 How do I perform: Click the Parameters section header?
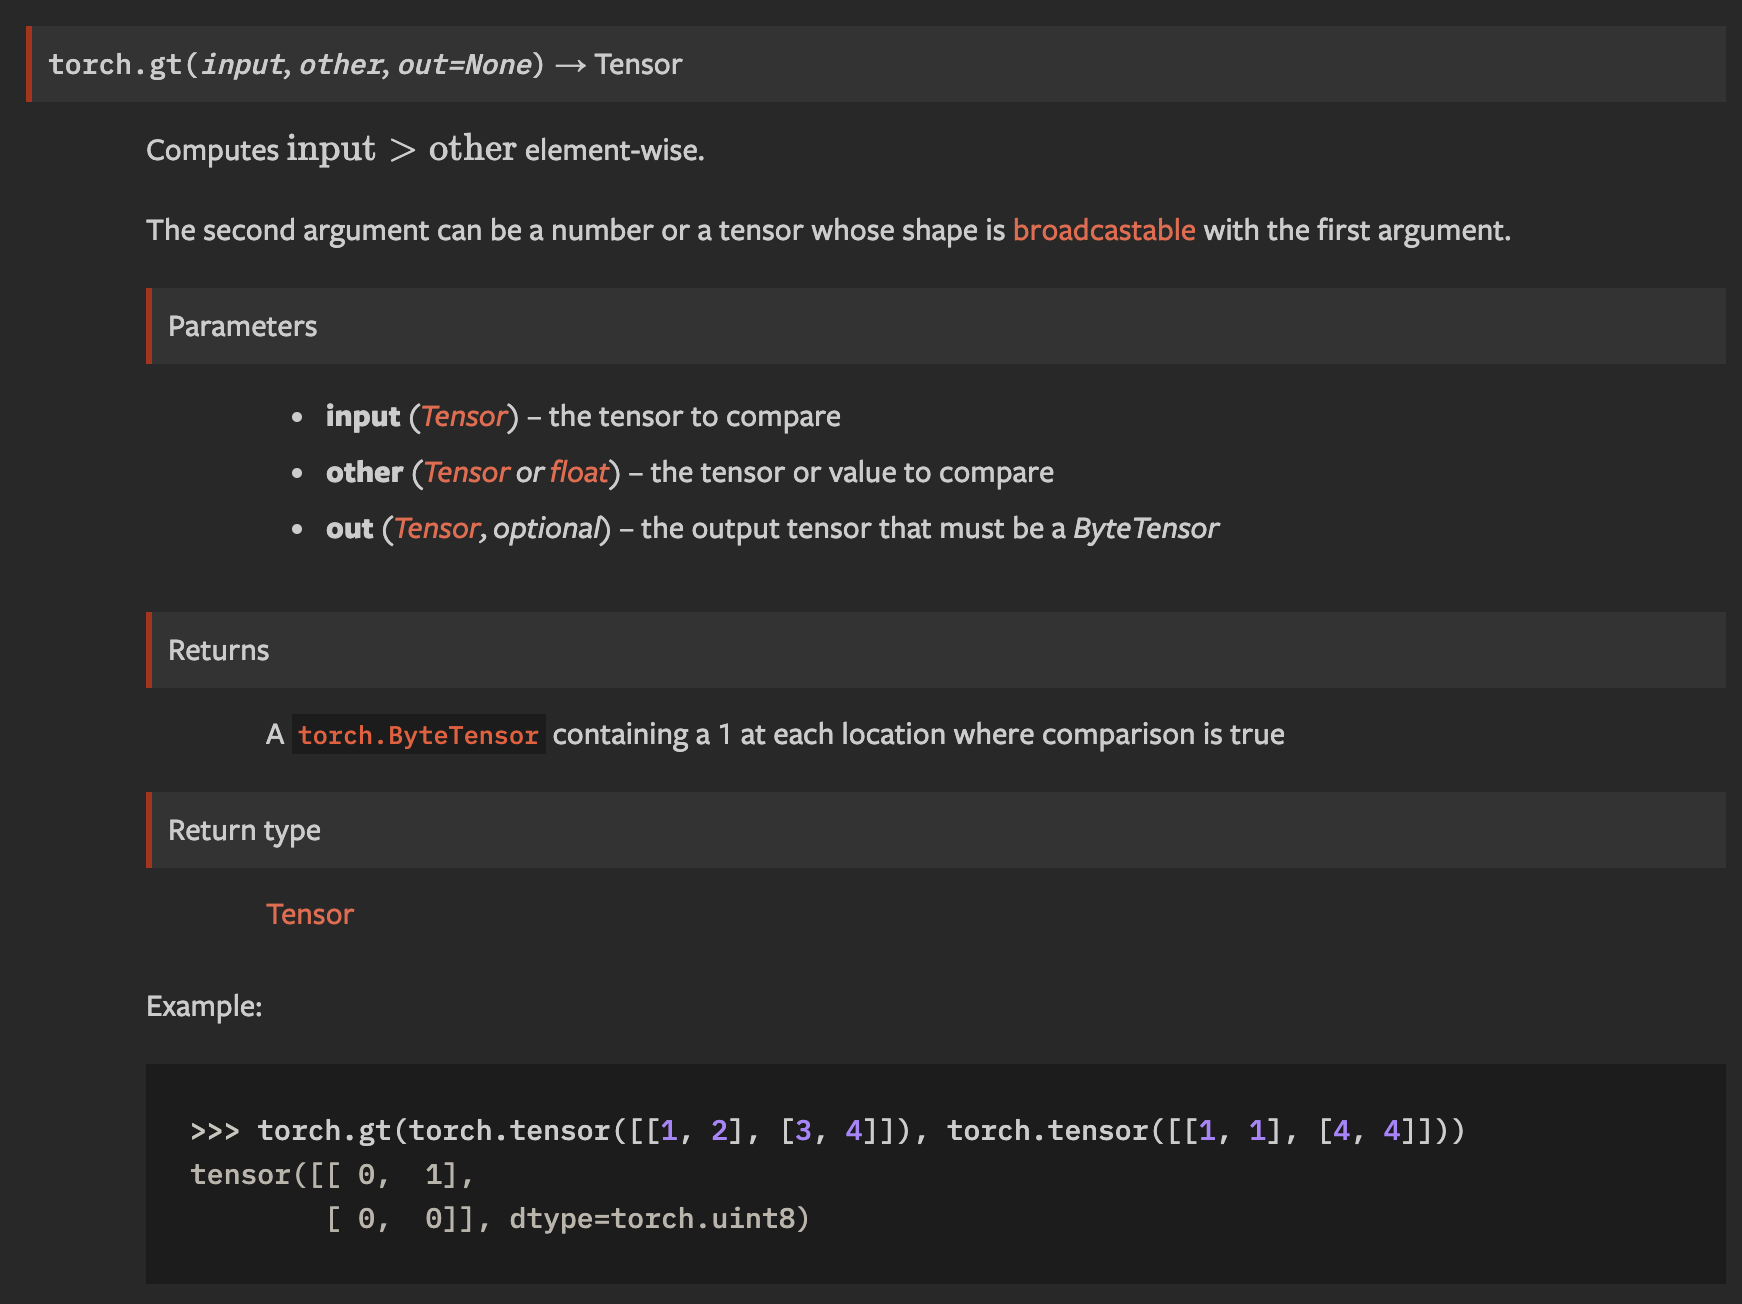[936, 326]
